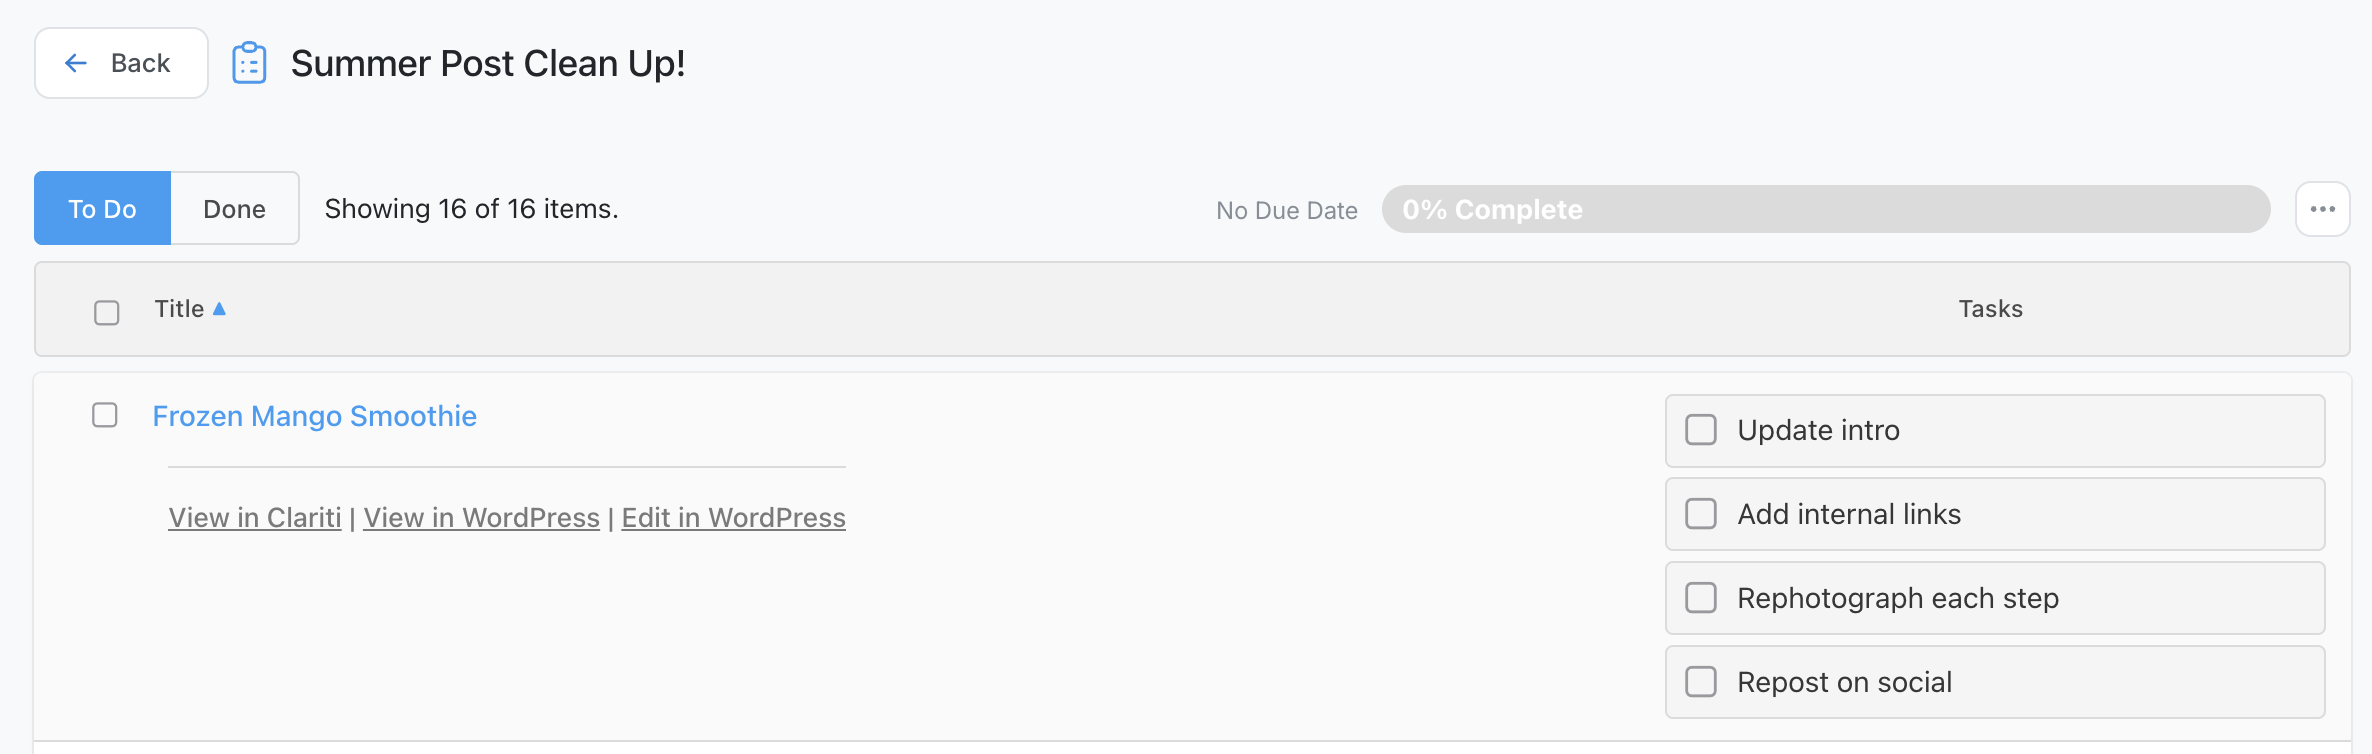
Task: Sort by the Title column header
Action: 179,309
